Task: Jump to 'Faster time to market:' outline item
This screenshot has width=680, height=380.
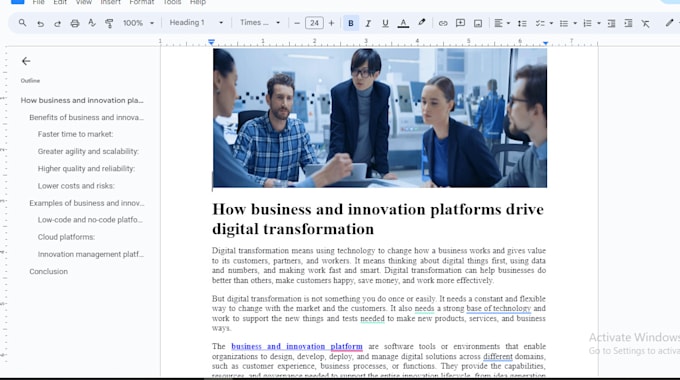Action: (75, 134)
